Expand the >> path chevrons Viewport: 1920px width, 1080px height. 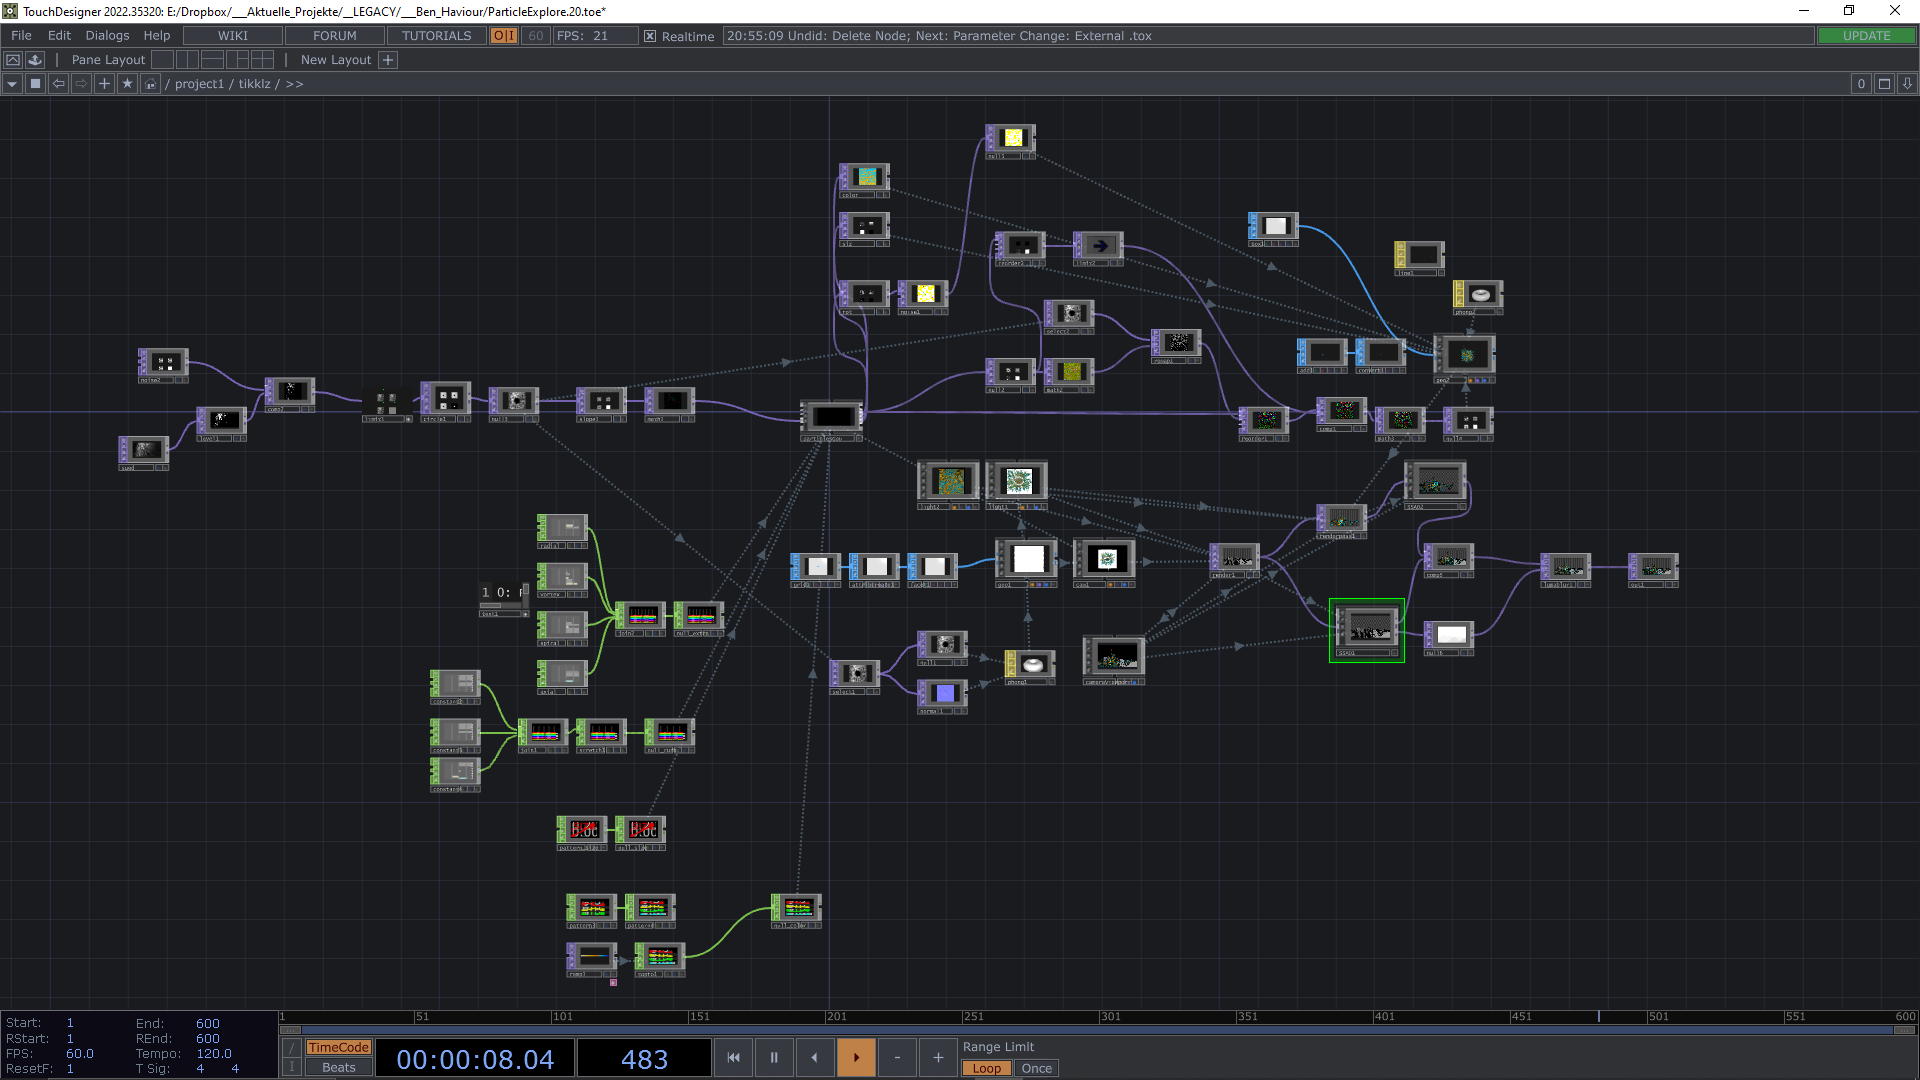pos(294,84)
